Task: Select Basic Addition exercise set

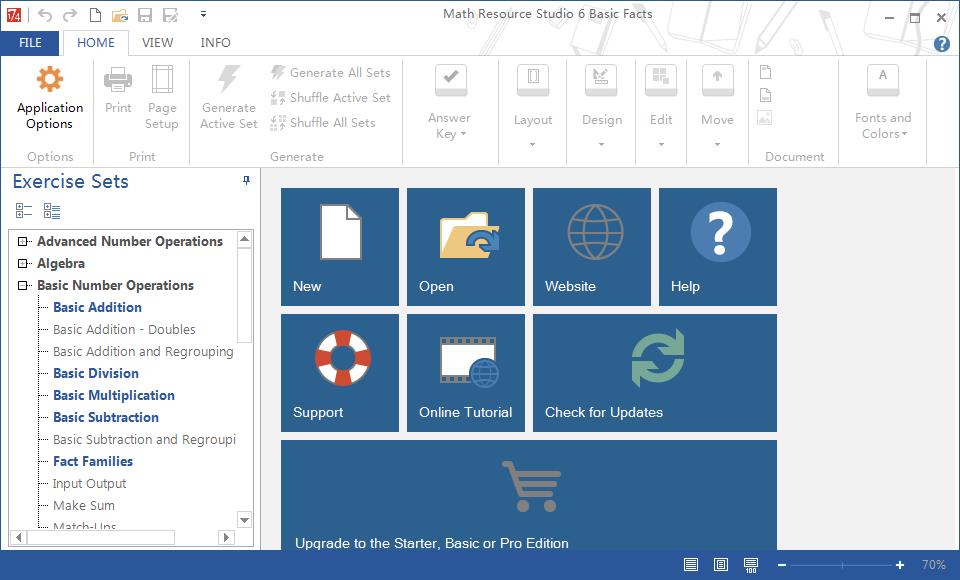Action: [97, 307]
